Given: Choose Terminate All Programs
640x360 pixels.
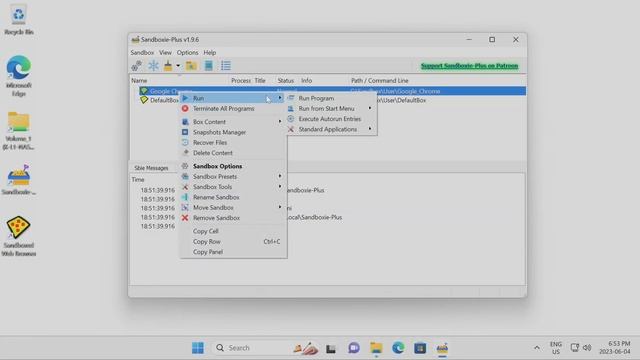Looking at the screenshot, I should click(233, 109).
